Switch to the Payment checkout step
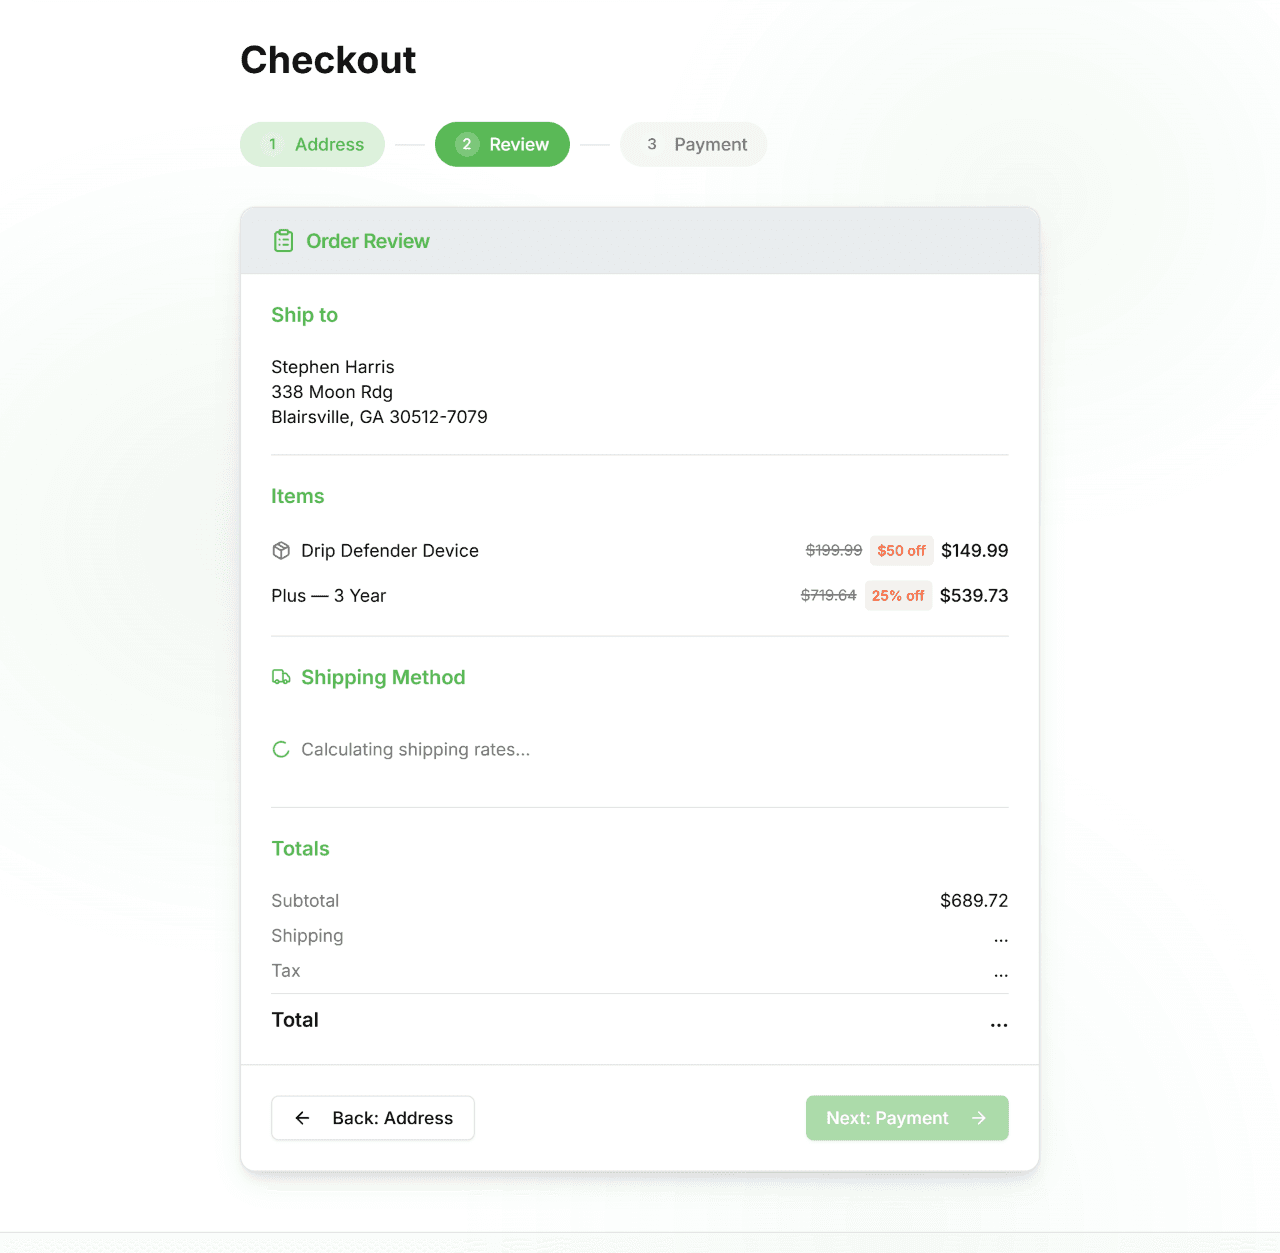The height and width of the screenshot is (1253, 1280). (x=693, y=144)
